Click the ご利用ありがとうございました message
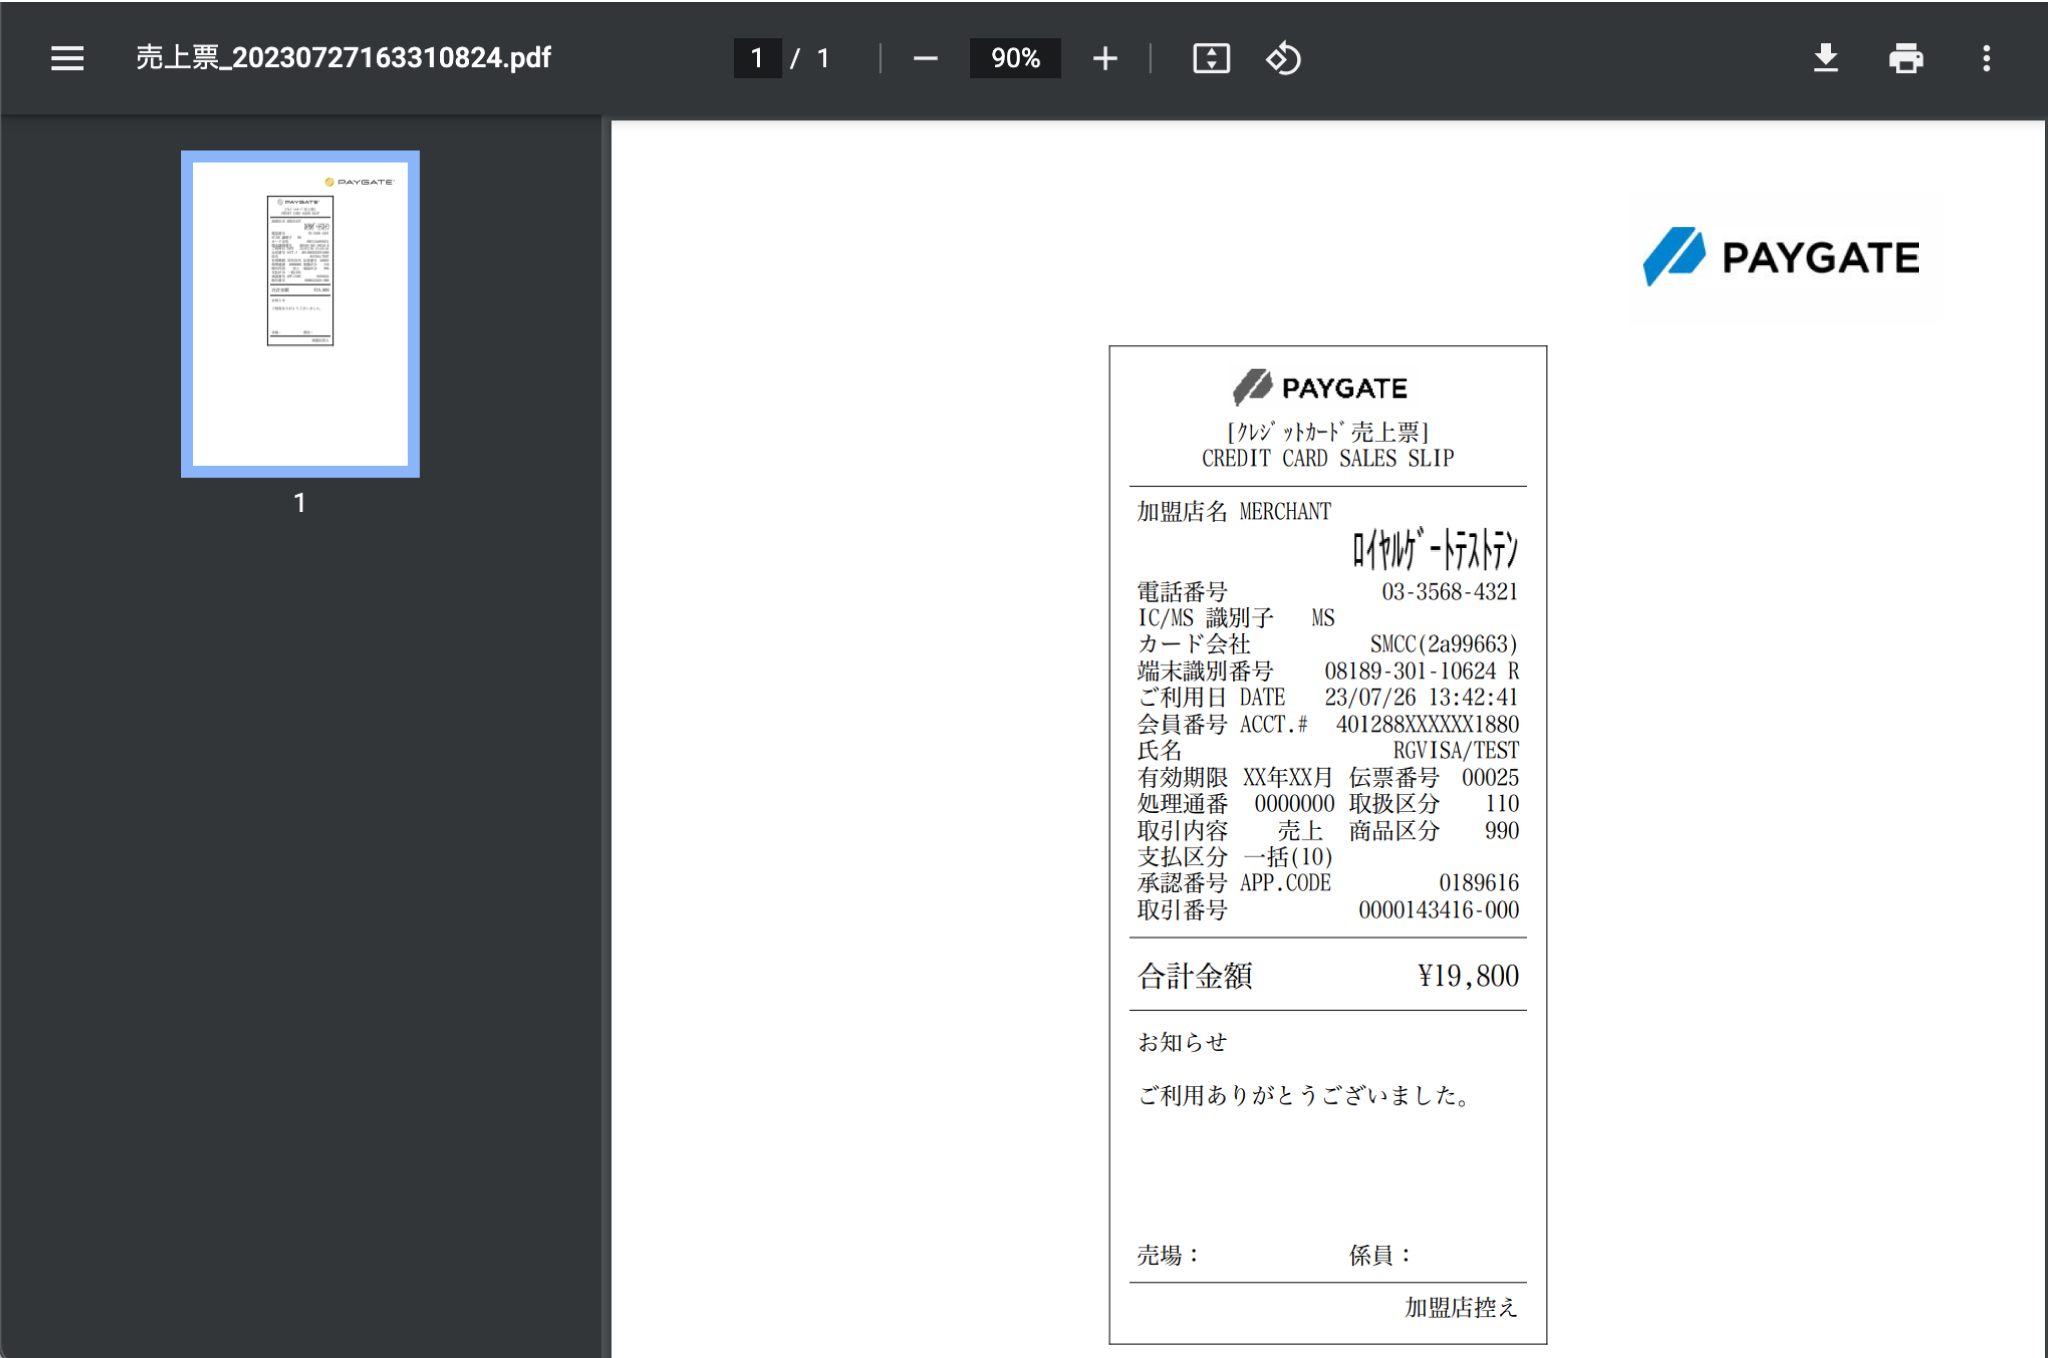The width and height of the screenshot is (2048, 1358). coord(1306,1095)
